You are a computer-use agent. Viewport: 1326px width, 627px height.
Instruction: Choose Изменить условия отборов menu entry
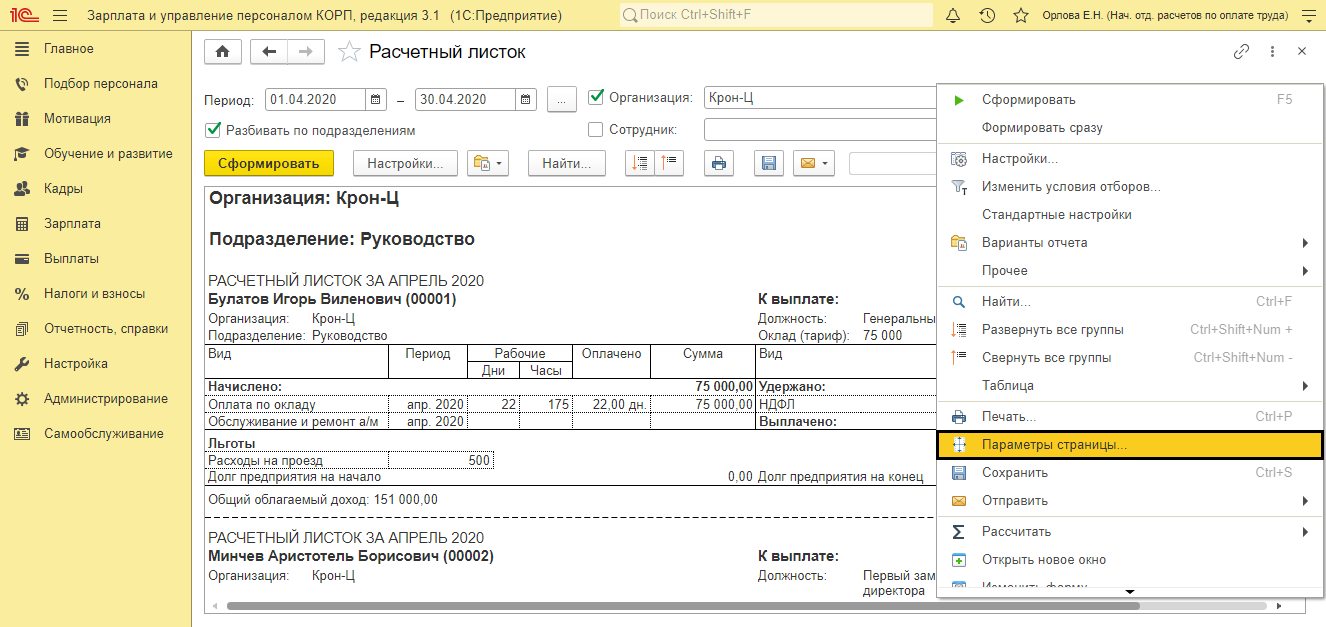(x=1070, y=187)
